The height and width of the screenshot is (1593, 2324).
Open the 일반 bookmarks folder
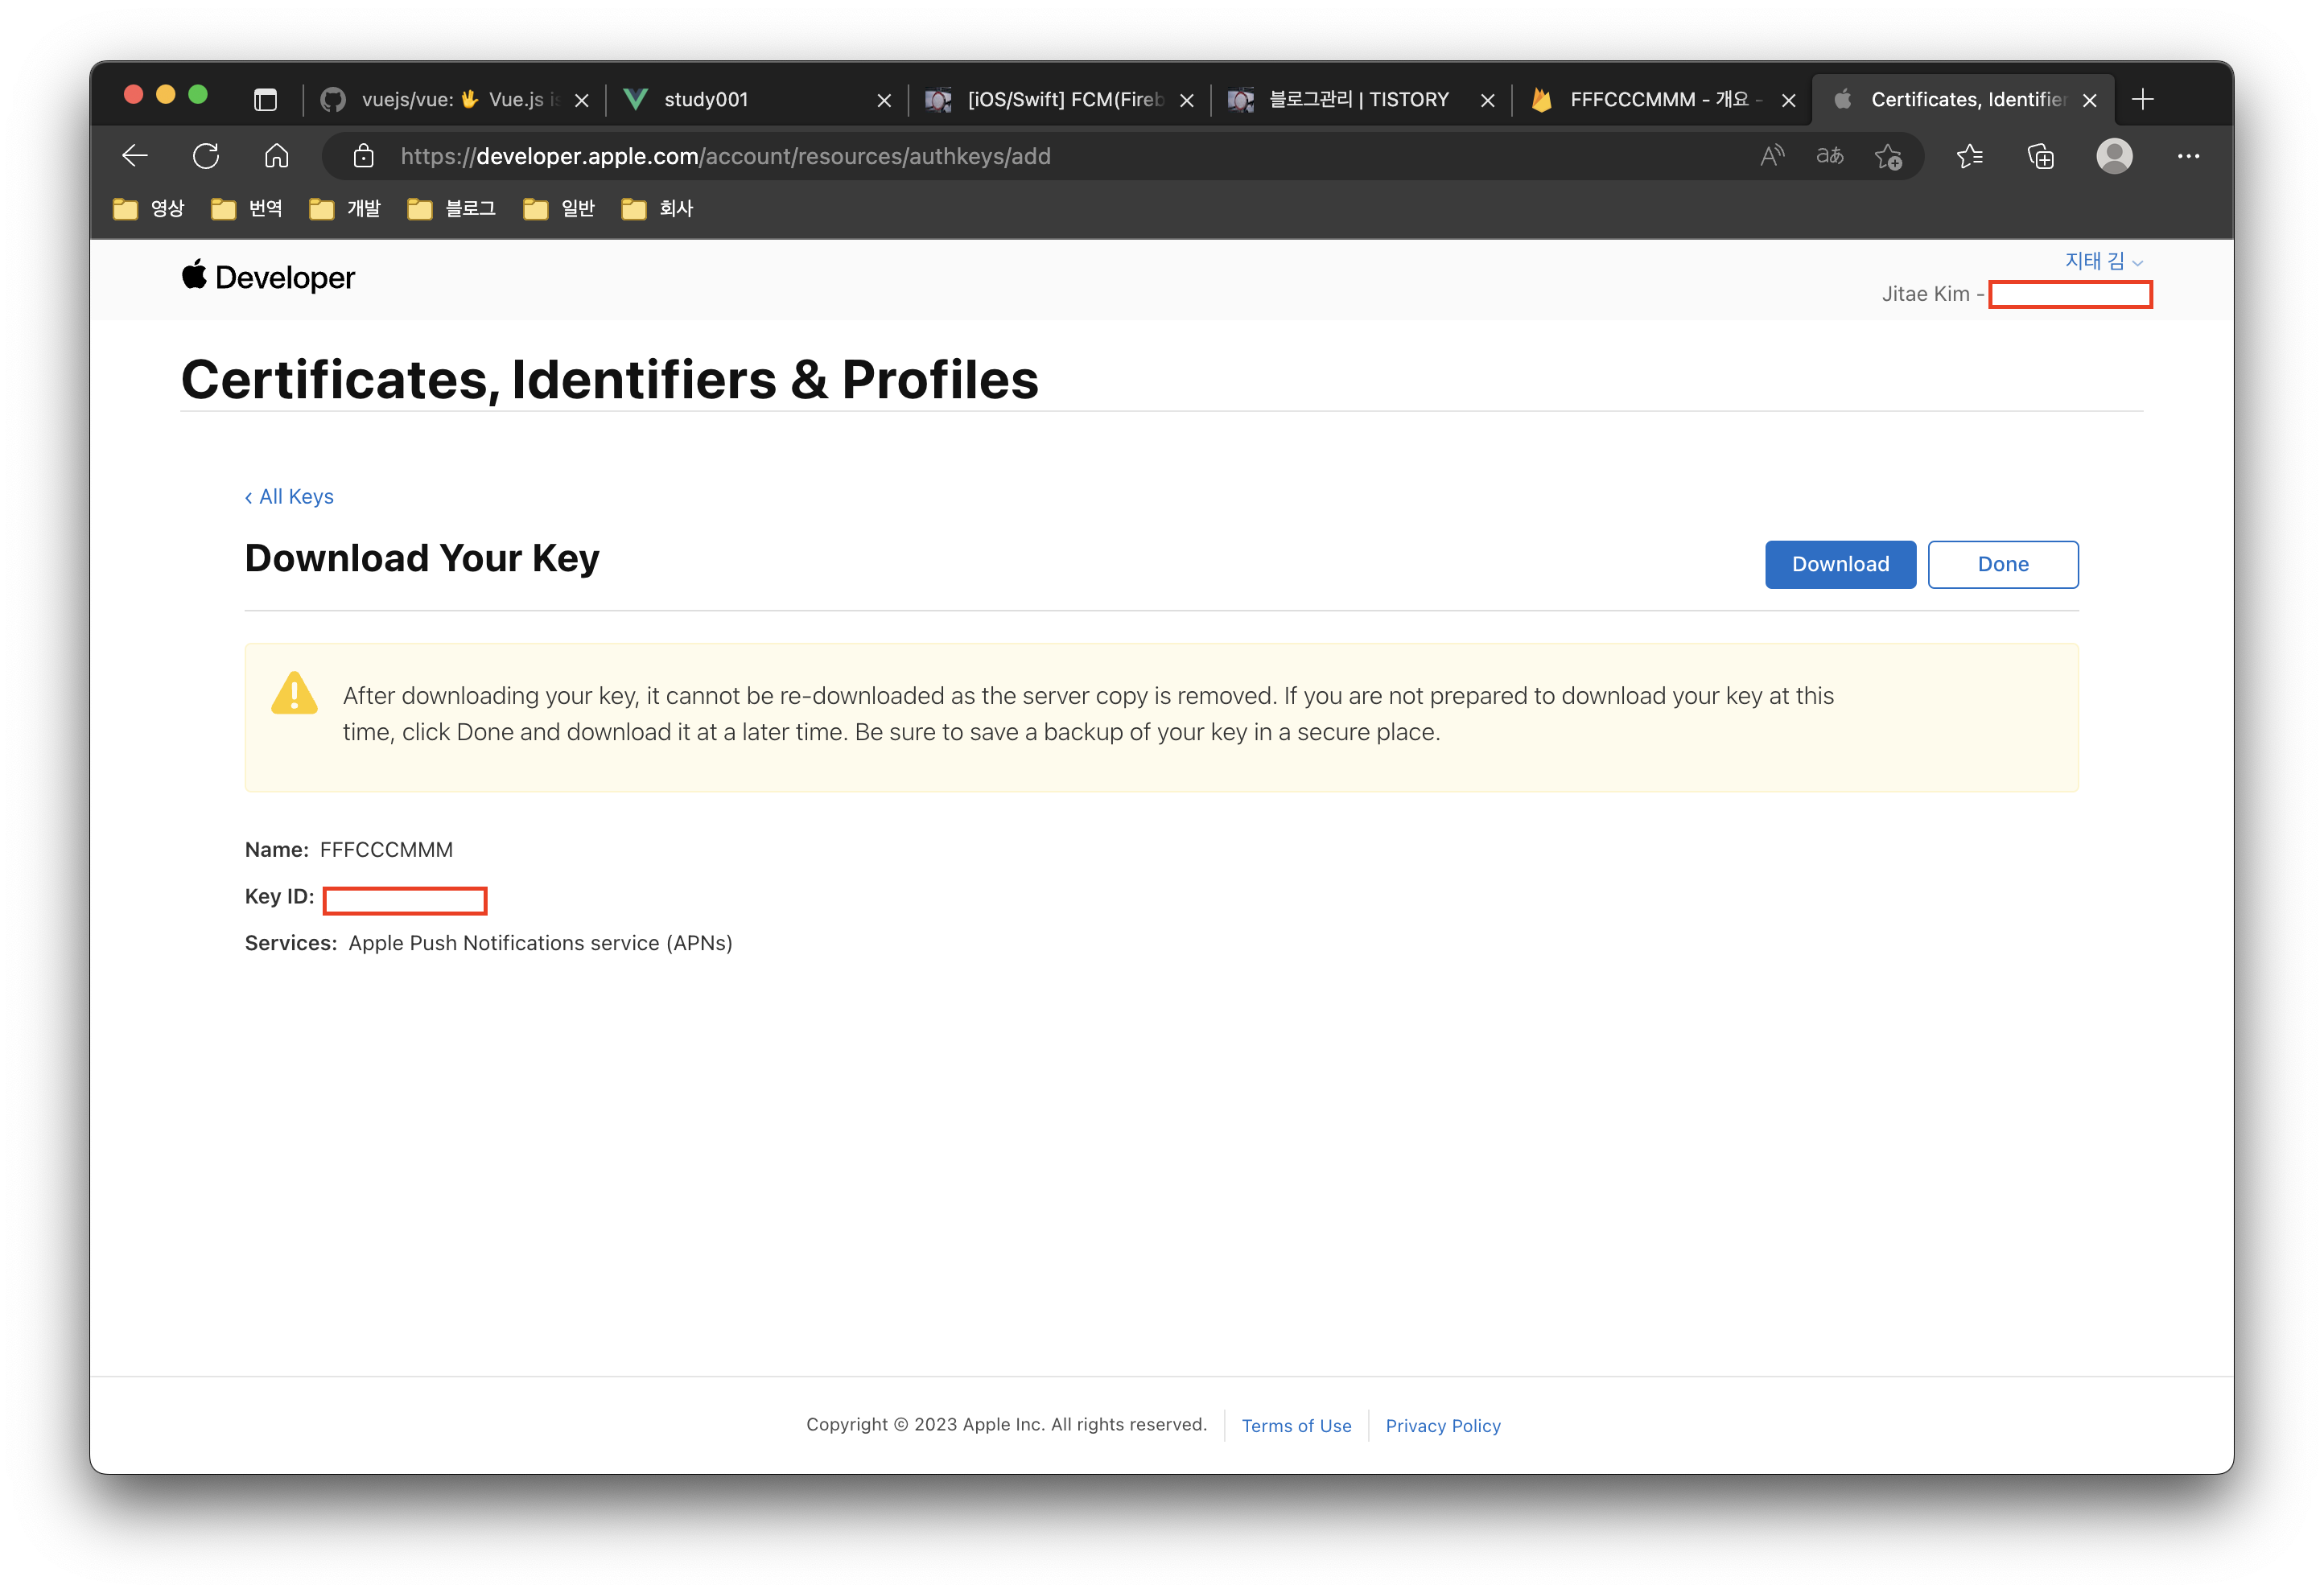pos(559,208)
